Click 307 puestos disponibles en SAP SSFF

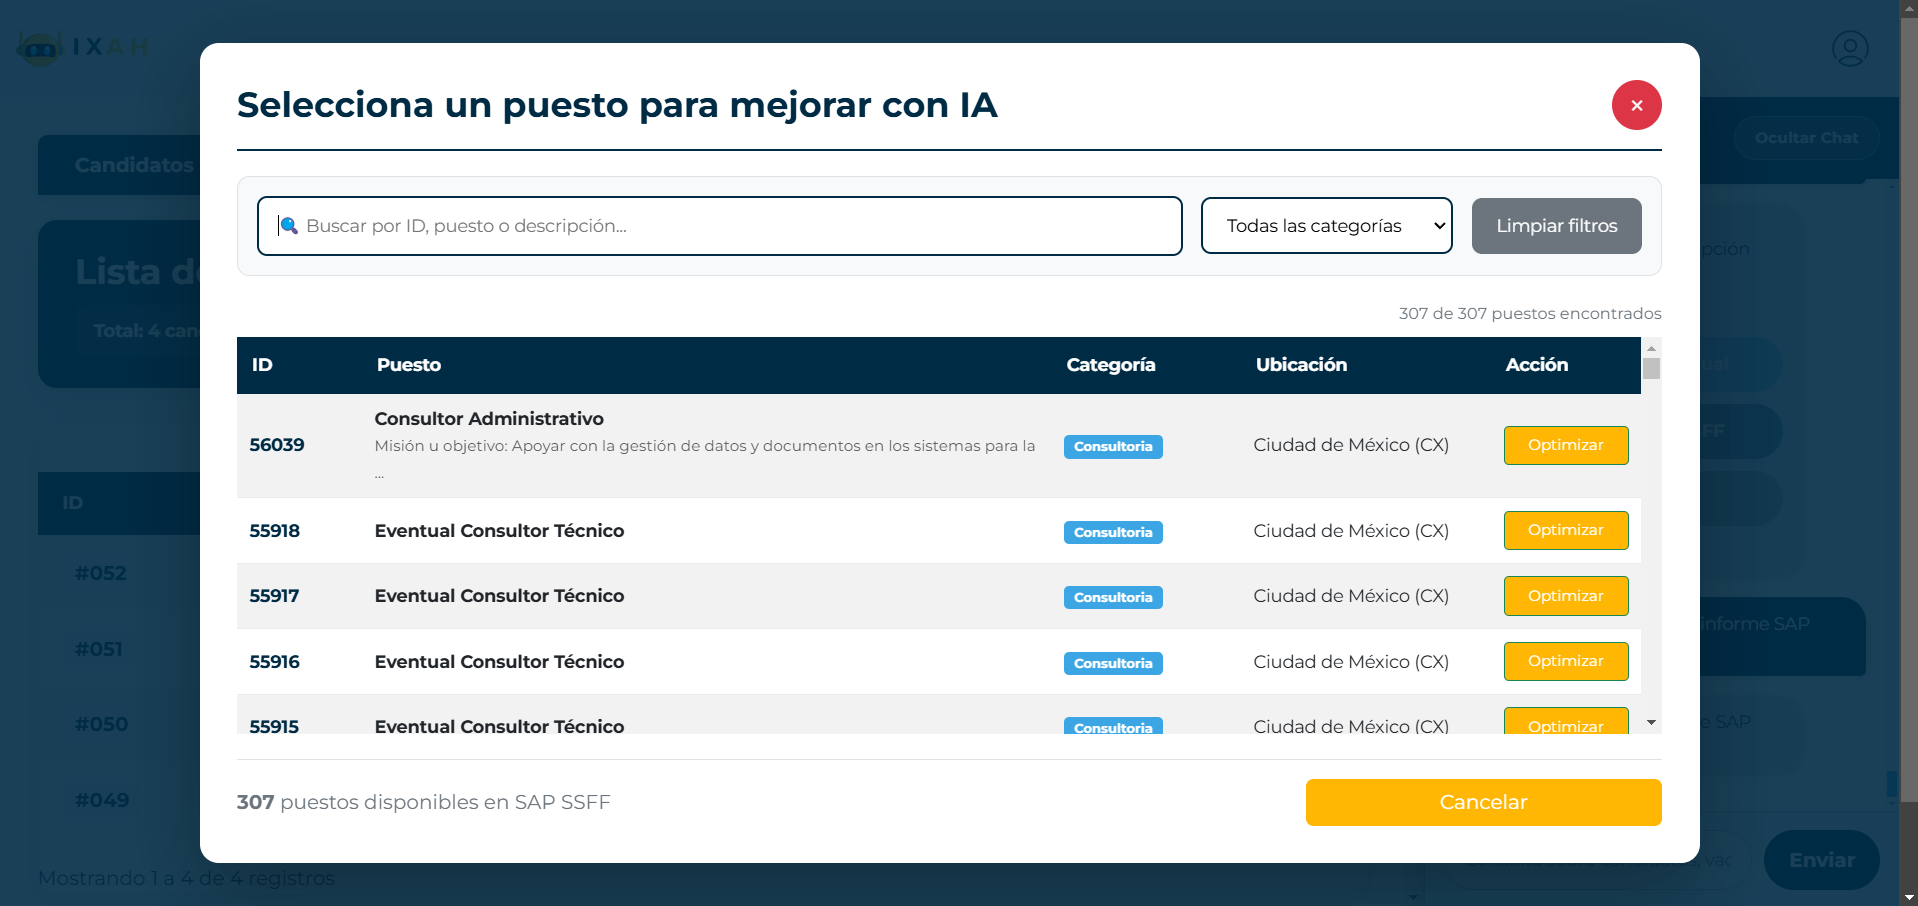pos(423,802)
